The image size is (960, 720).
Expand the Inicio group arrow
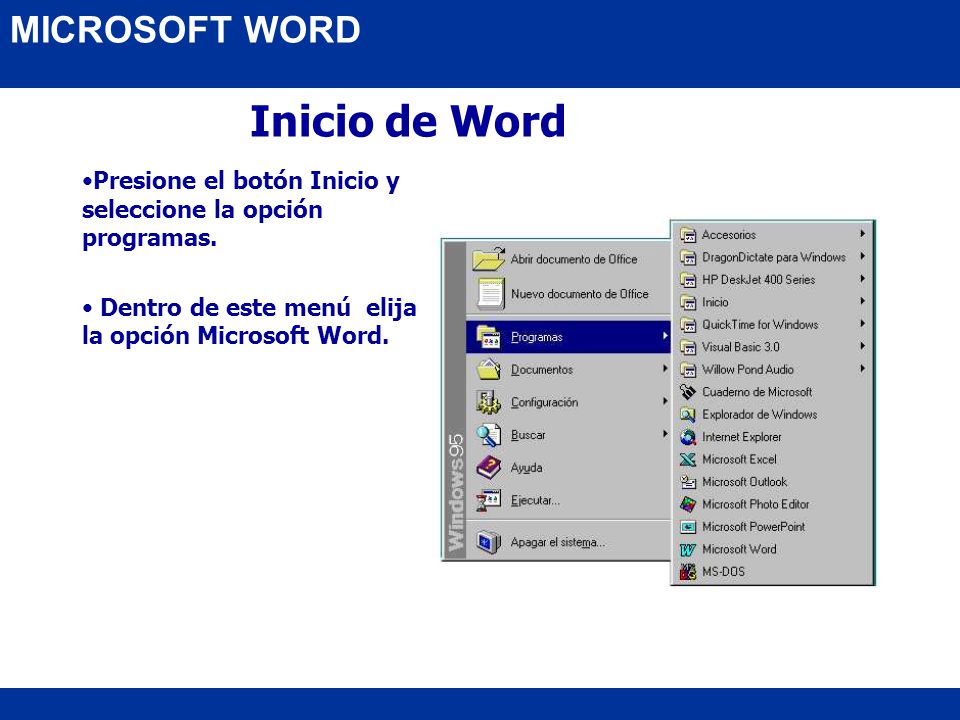[862, 301]
